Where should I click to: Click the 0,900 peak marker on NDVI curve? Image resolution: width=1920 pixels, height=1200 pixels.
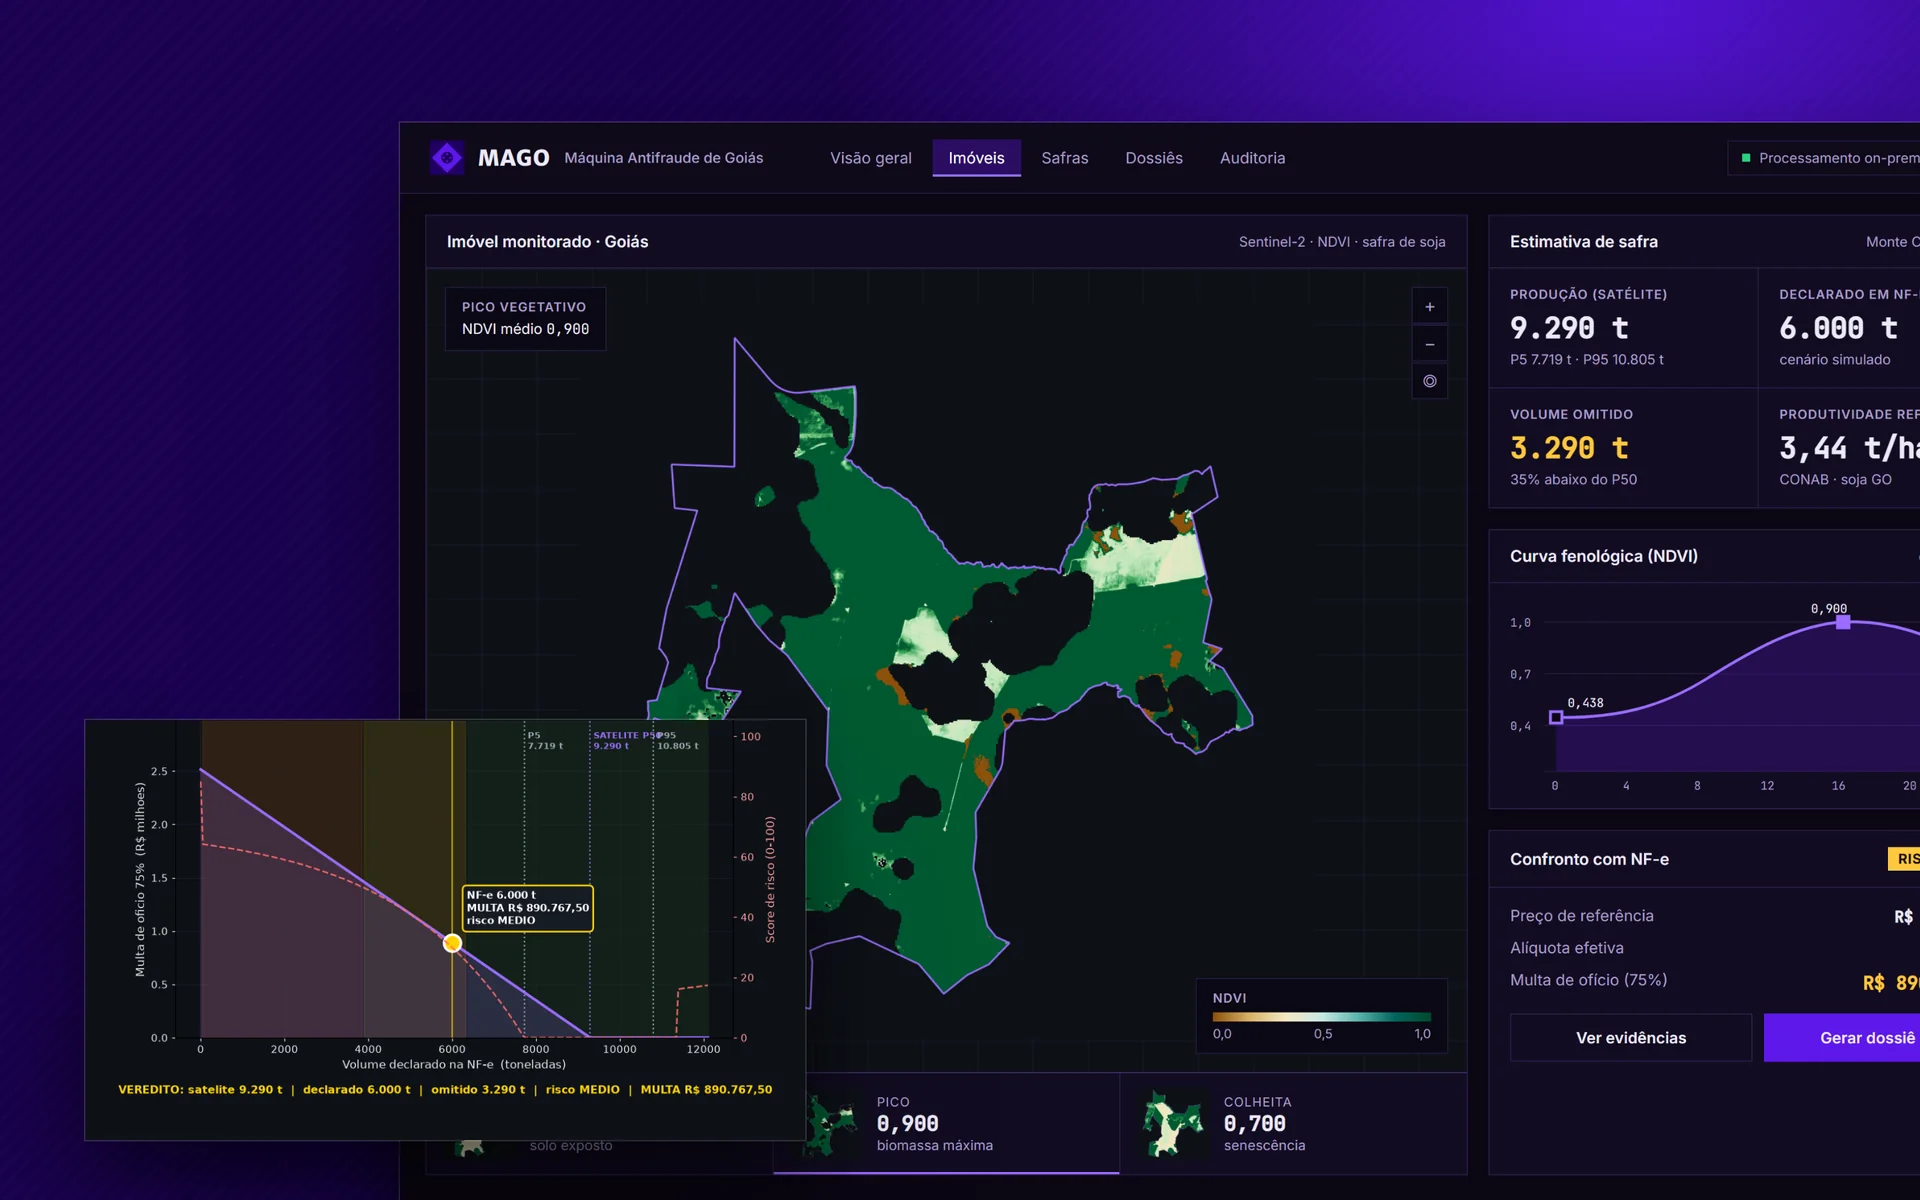(1842, 622)
